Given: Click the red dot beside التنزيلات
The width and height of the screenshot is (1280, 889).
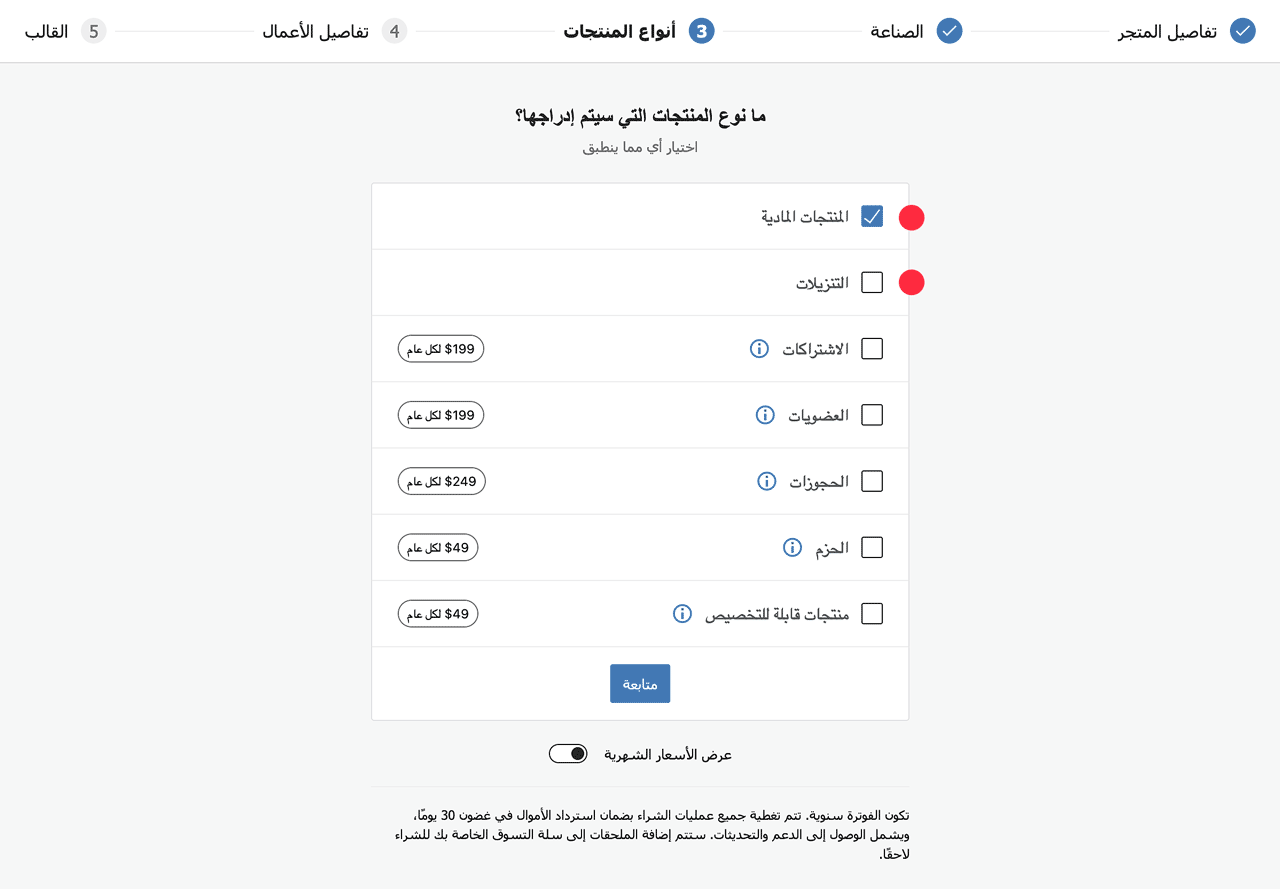Looking at the screenshot, I should coord(911,283).
